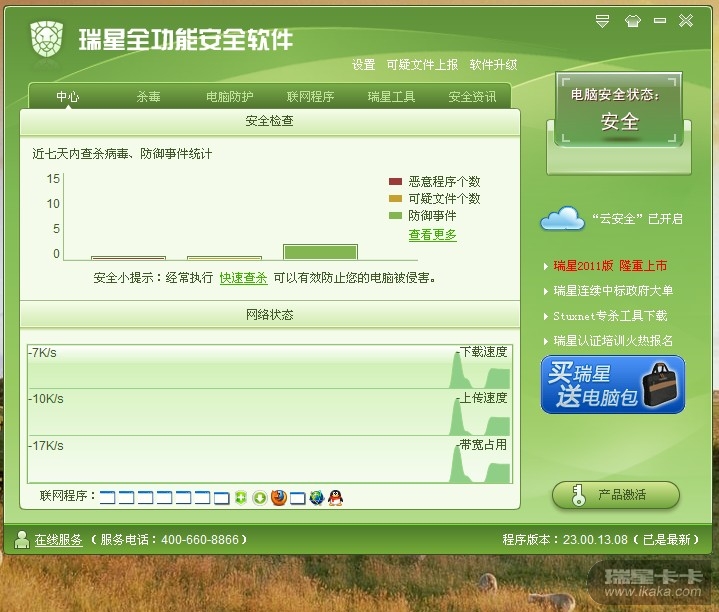
Task: Click the Rising lion shield logo
Action: click(x=46, y=39)
